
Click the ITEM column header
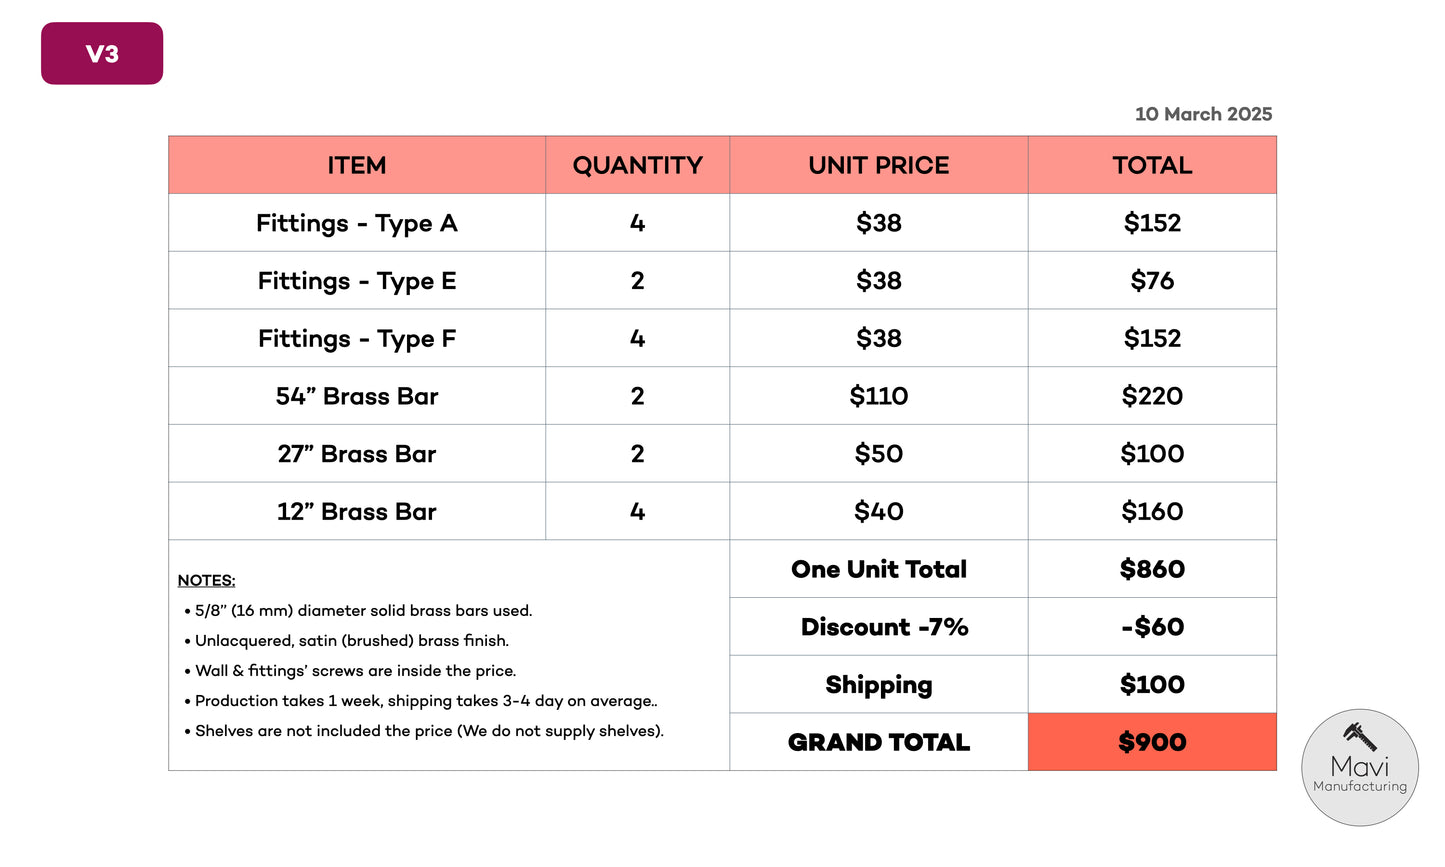coord(357,165)
